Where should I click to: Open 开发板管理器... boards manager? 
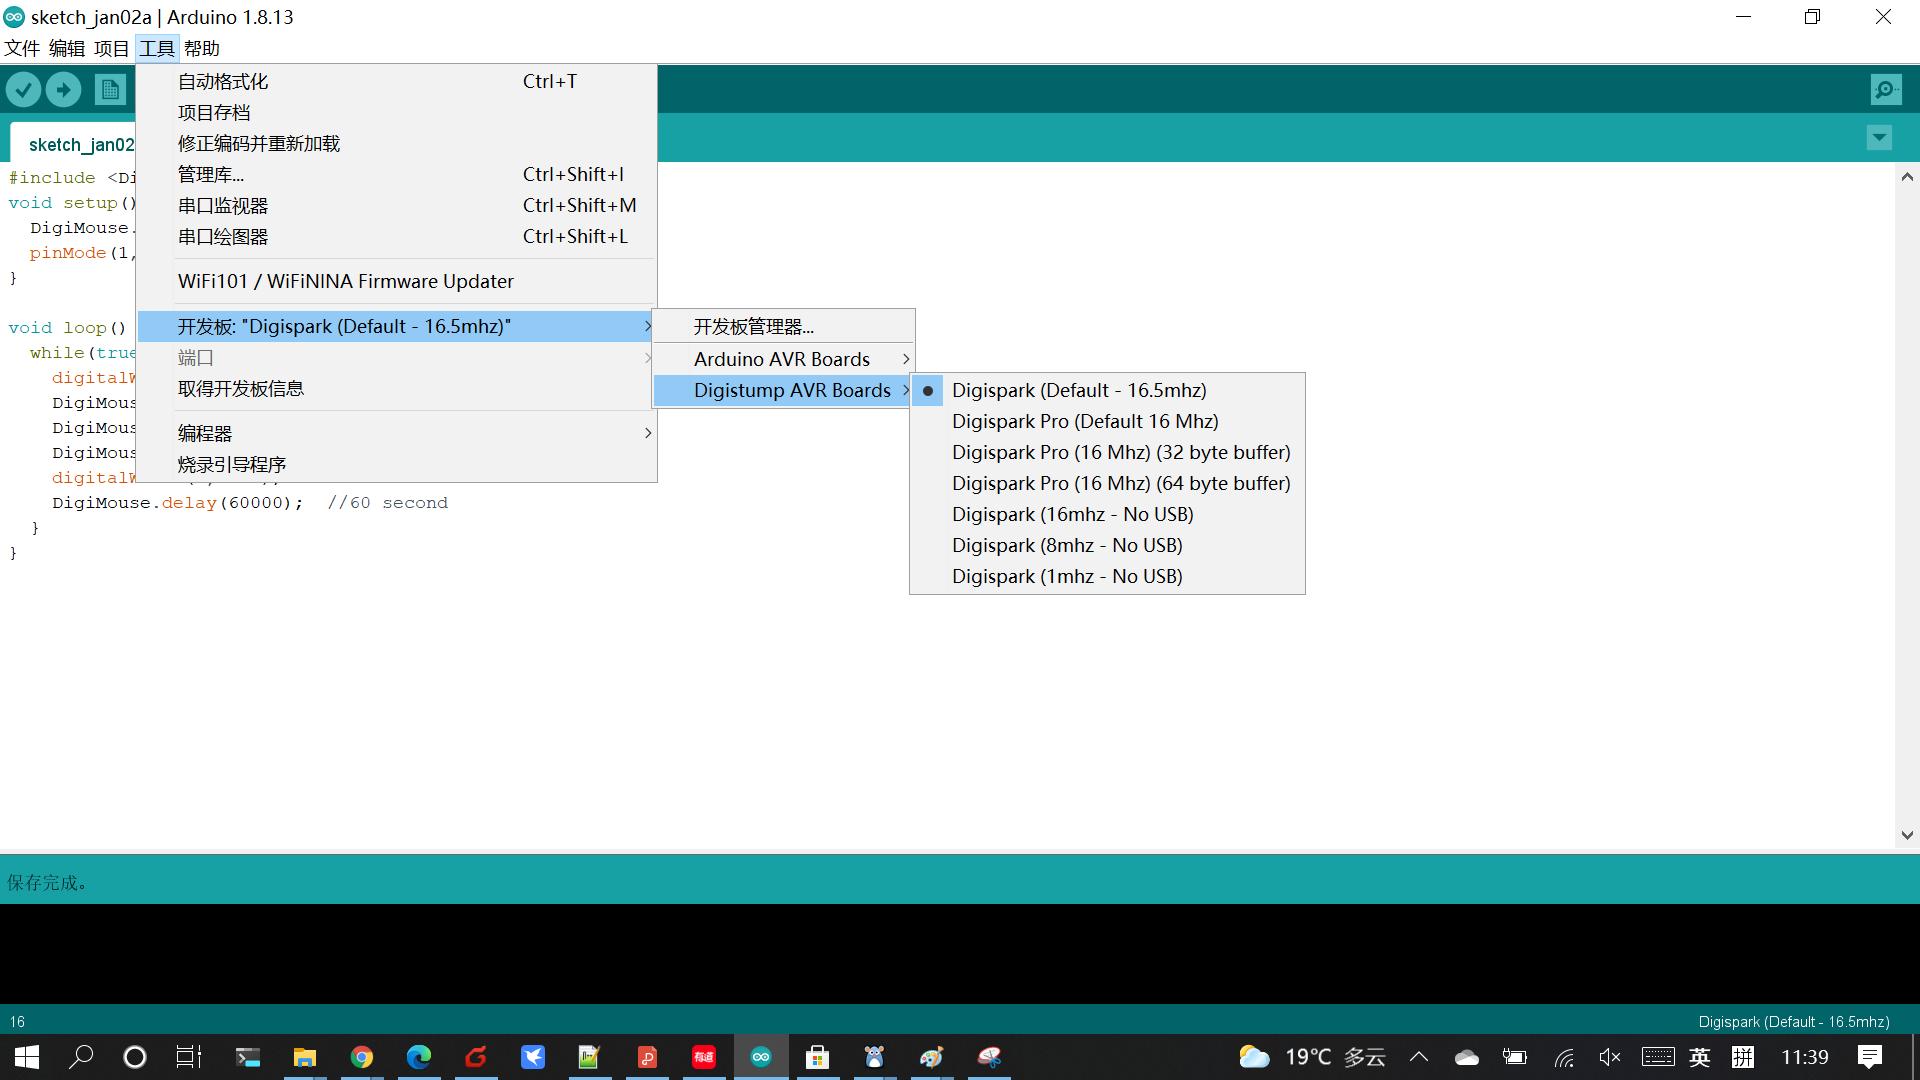(x=754, y=327)
